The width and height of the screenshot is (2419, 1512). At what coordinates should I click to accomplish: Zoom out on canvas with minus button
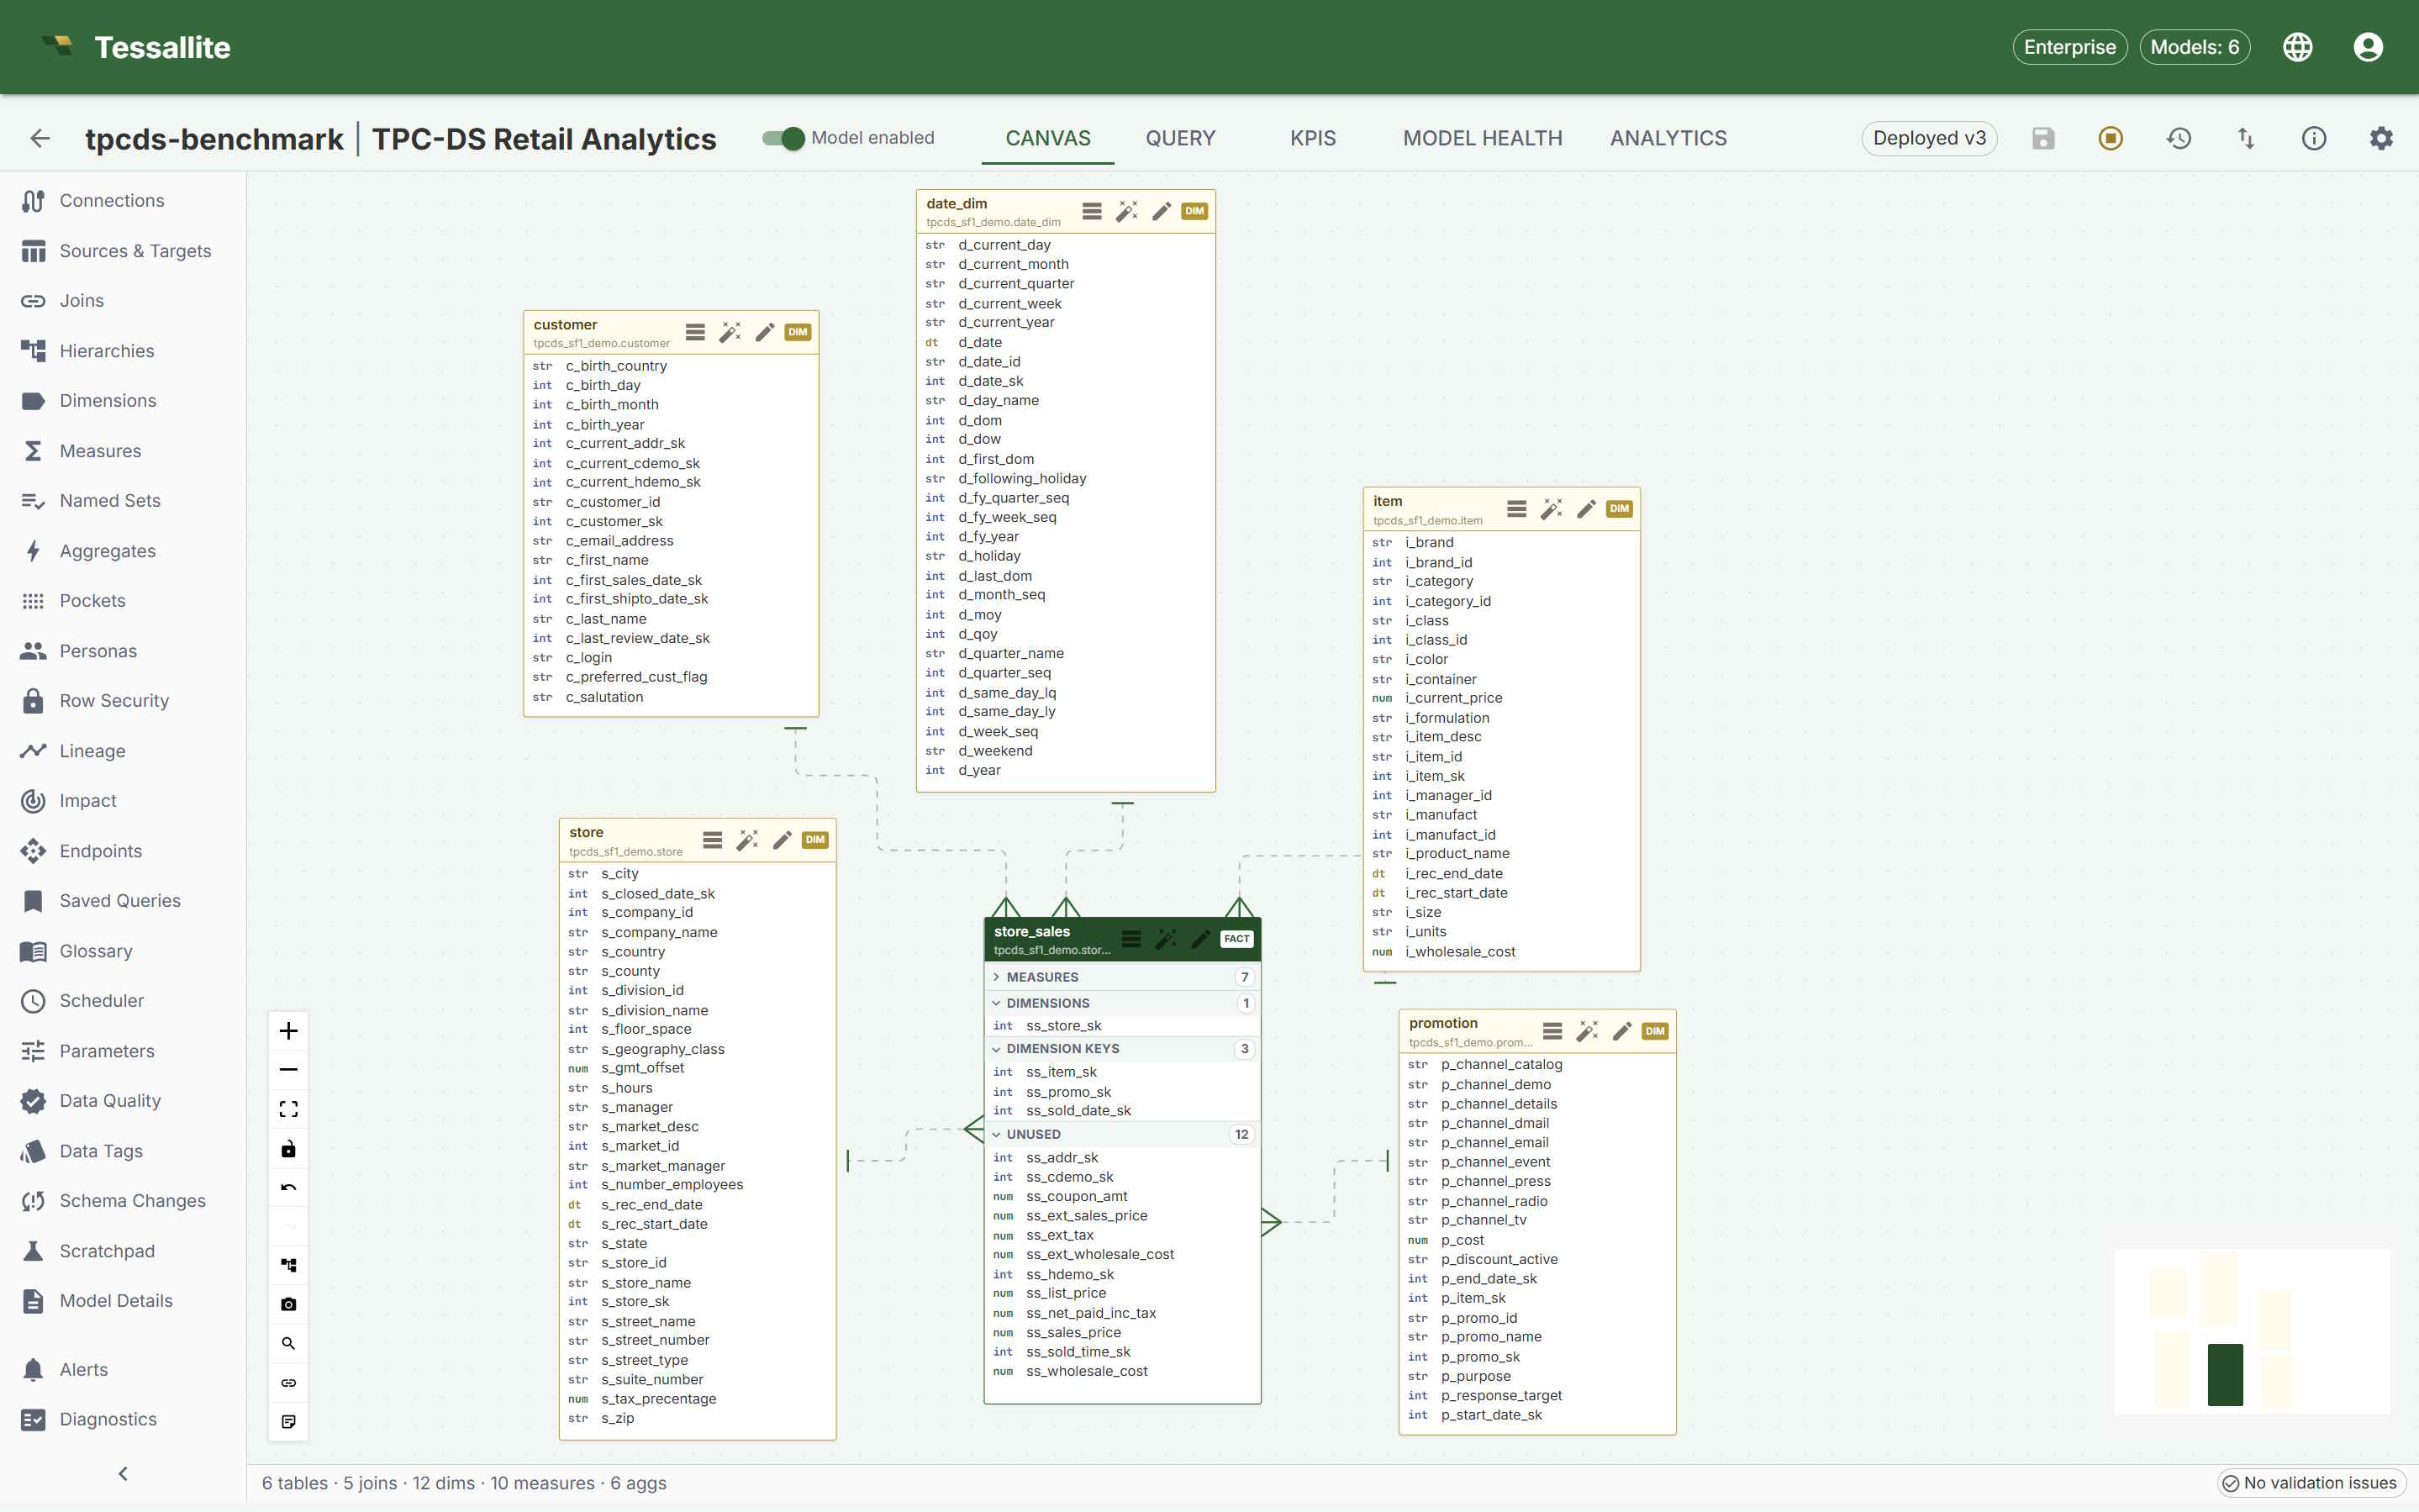click(x=289, y=1070)
